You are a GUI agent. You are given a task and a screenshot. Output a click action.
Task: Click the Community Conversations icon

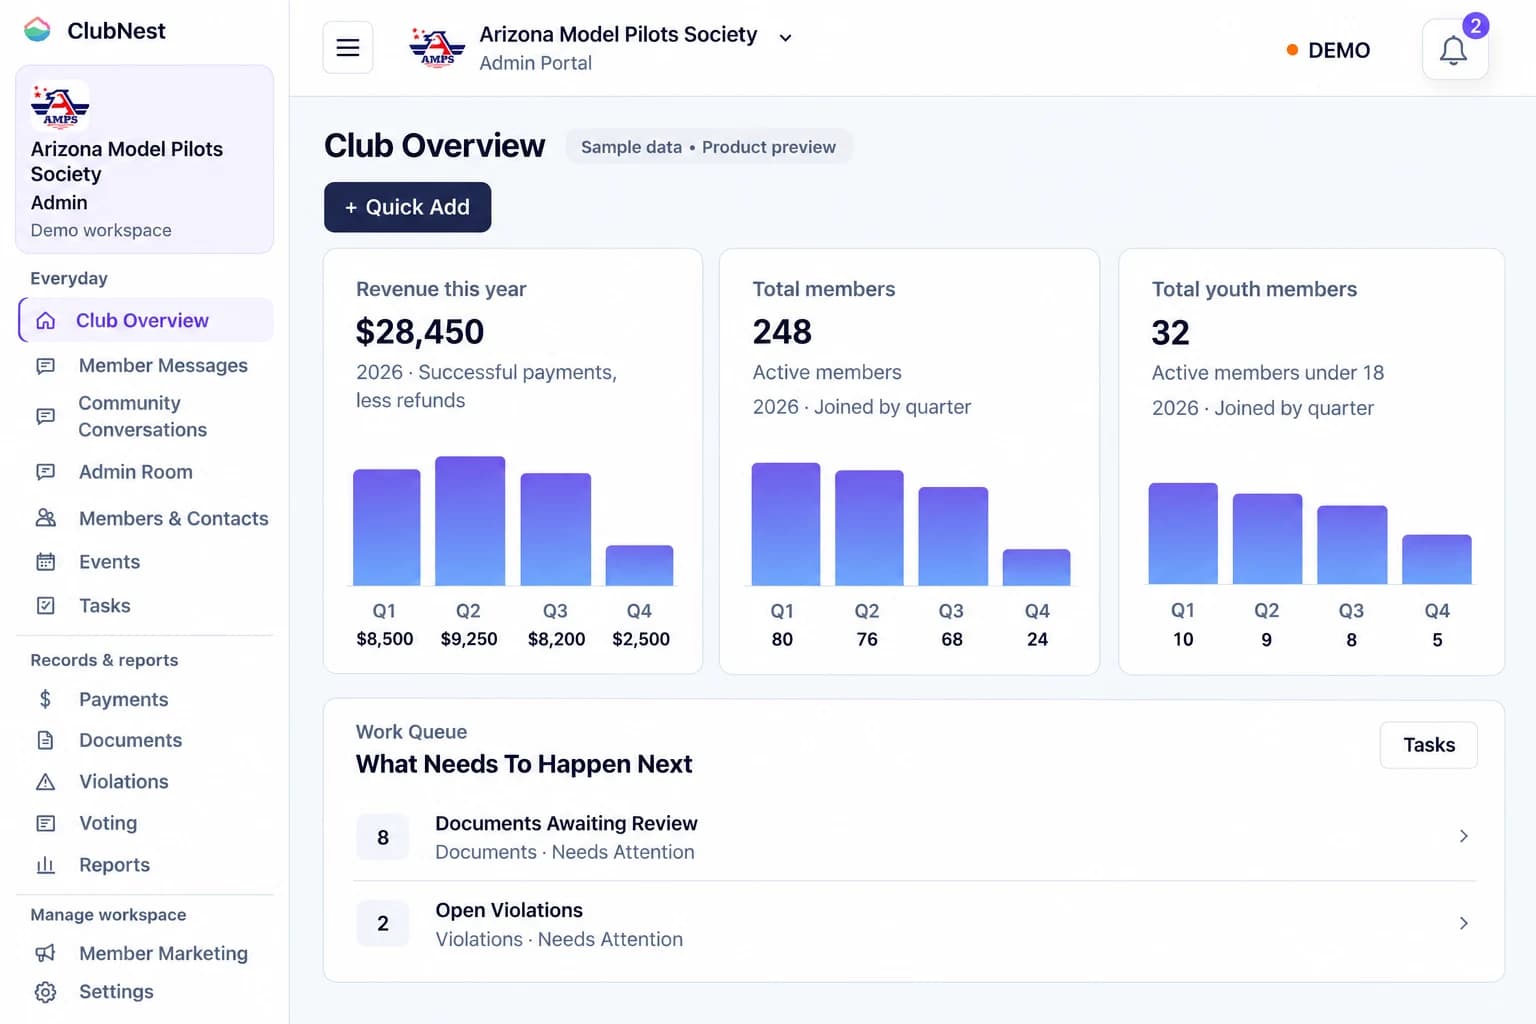(x=46, y=416)
